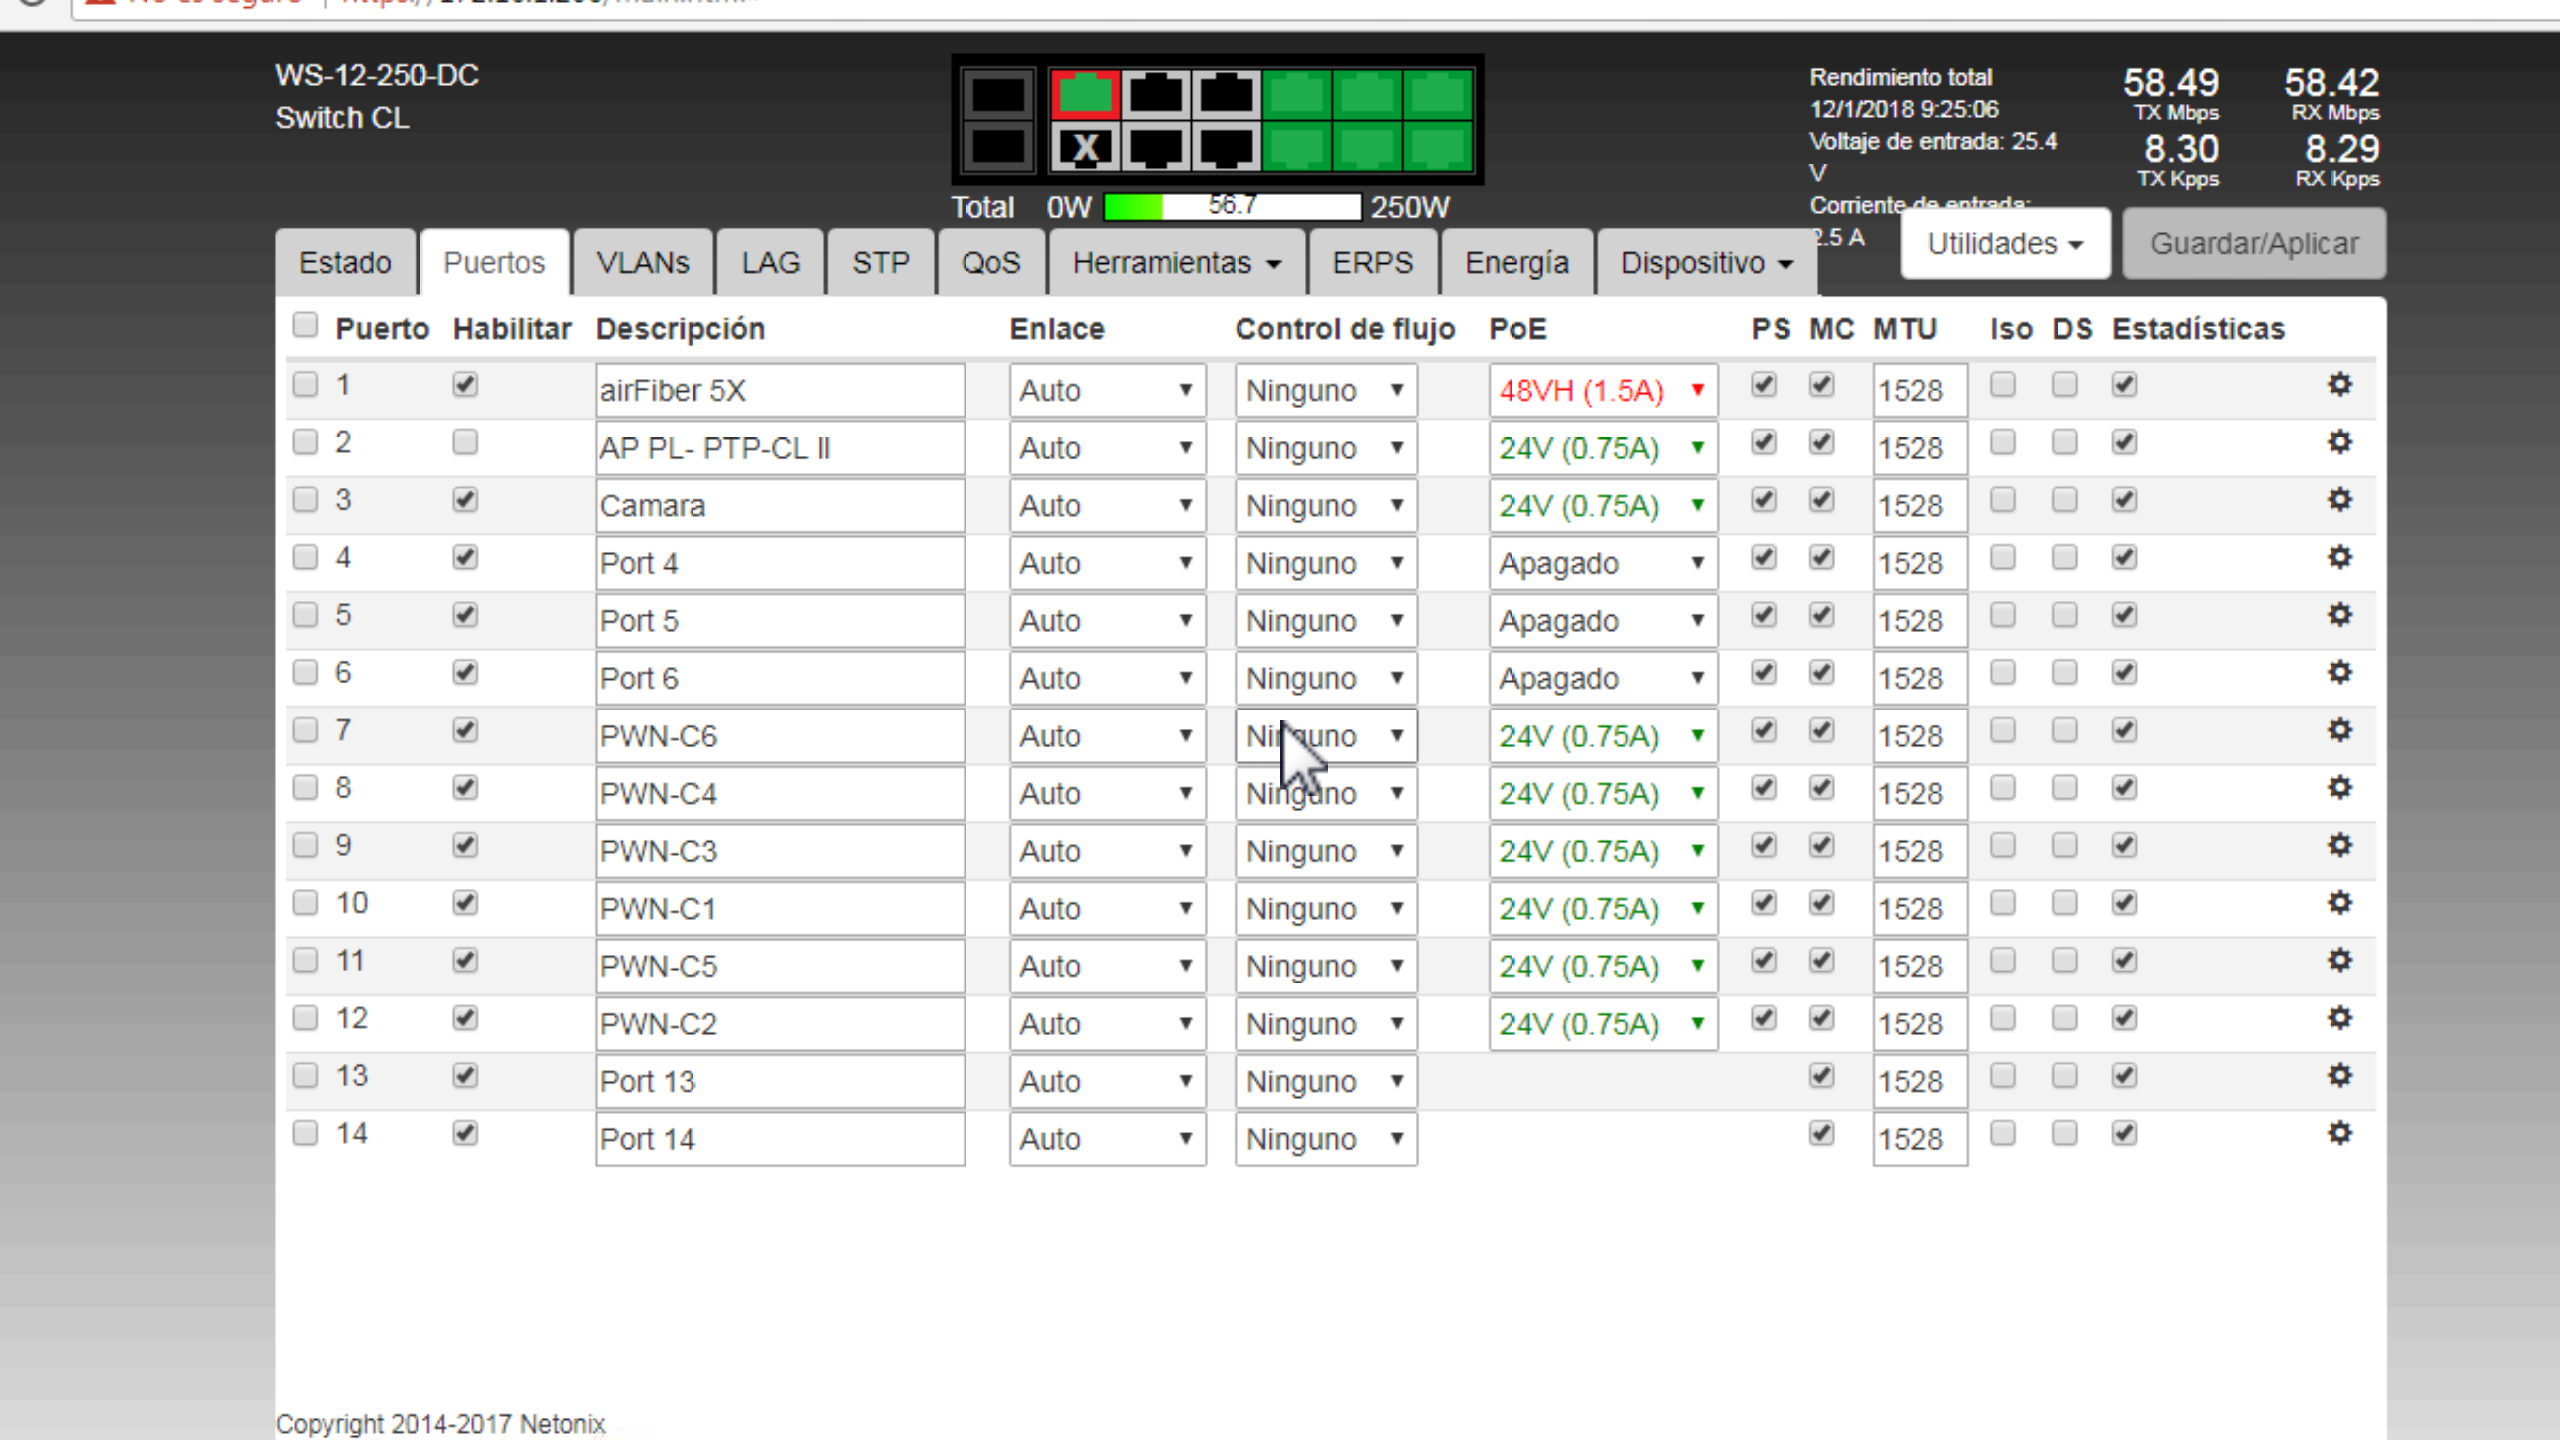This screenshot has width=2560, height=1440.
Task: Expand Control de flujo dropdown for port 12
Action: pos(1325,1024)
